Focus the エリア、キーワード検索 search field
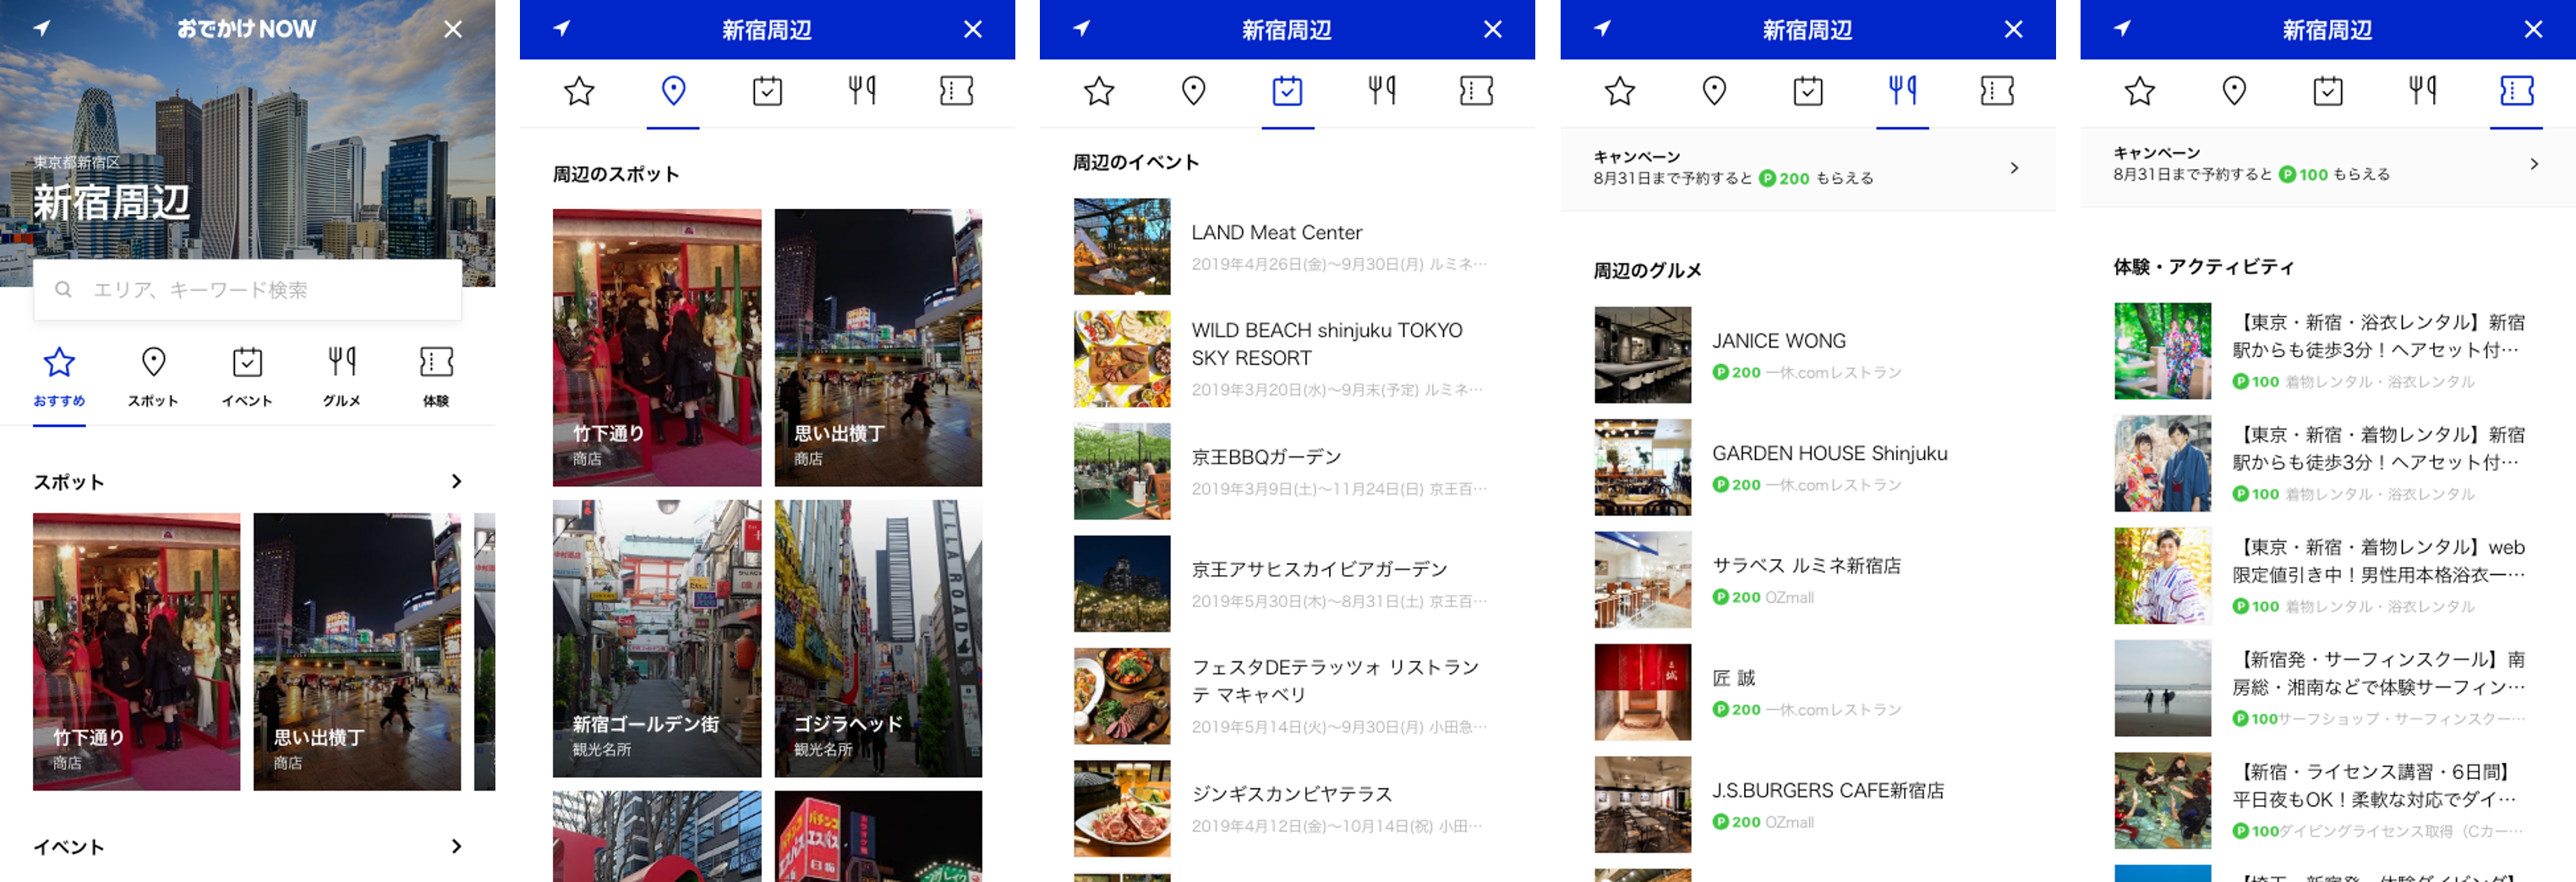The image size is (2576, 882). tap(247, 290)
